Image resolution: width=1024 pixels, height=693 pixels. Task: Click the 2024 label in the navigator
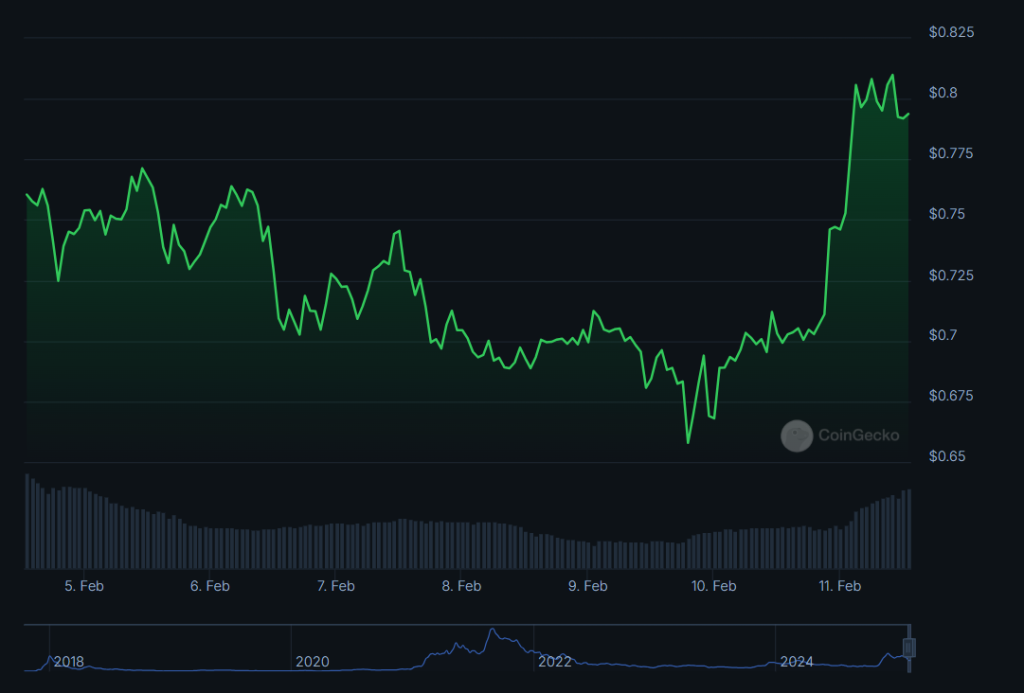[x=797, y=662]
